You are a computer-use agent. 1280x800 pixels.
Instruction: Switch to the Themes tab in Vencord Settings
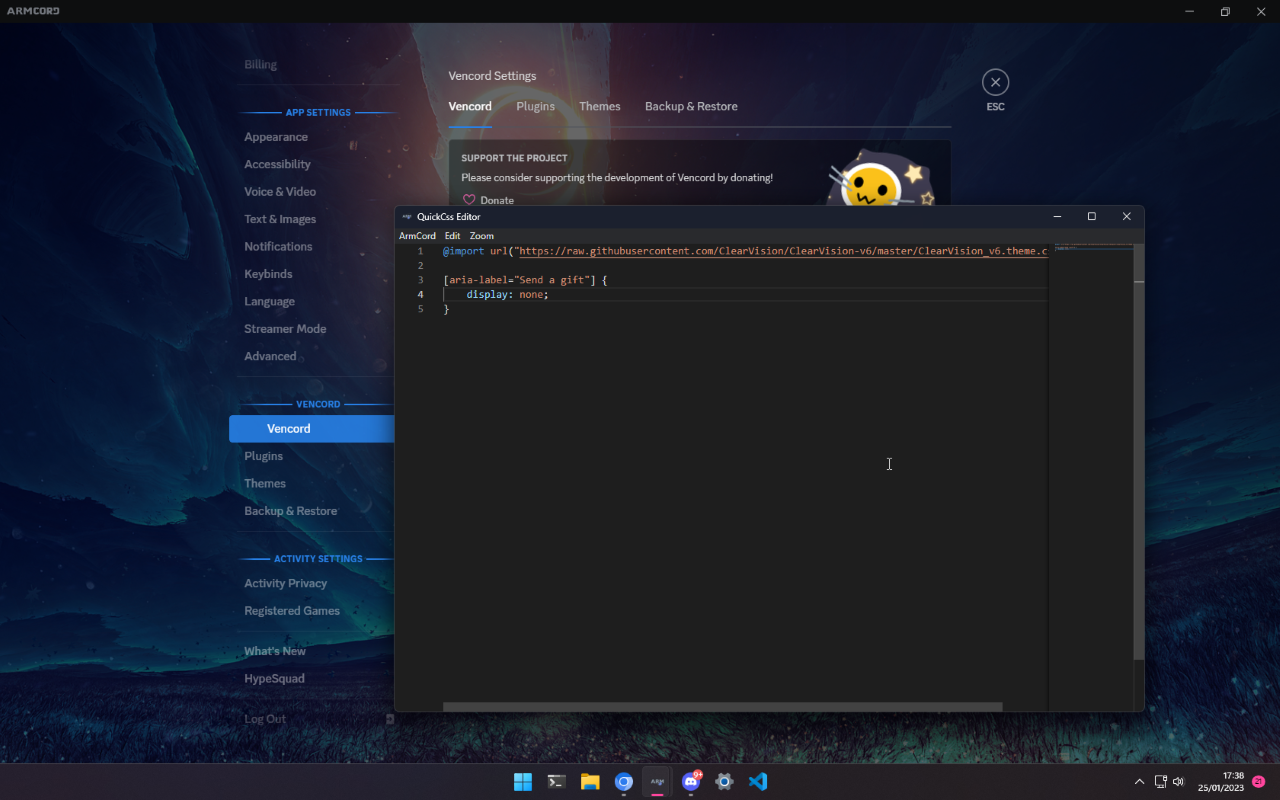599,106
